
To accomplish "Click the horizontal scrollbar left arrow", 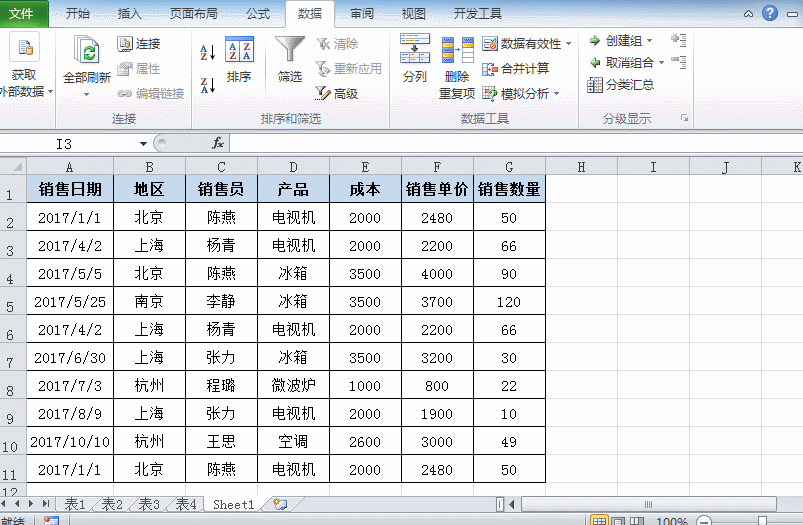I will point(512,505).
